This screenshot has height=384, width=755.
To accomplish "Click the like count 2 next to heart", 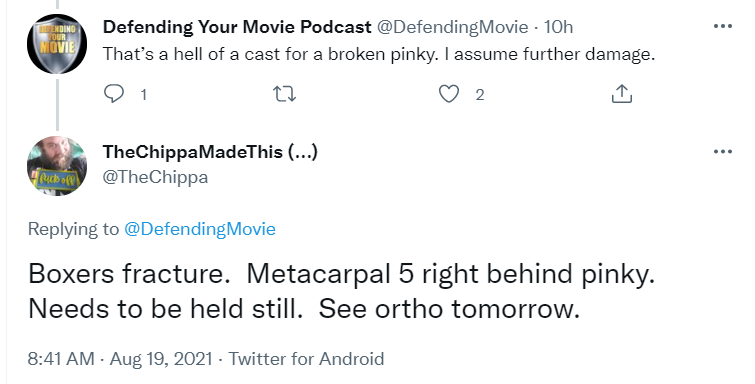I will pos(480,95).
